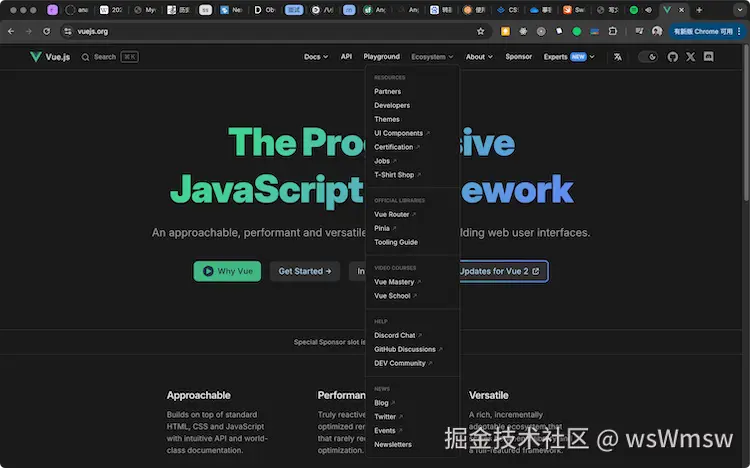View site information icon in address bar
The image size is (750, 468).
pyautogui.click(x=68, y=31)
